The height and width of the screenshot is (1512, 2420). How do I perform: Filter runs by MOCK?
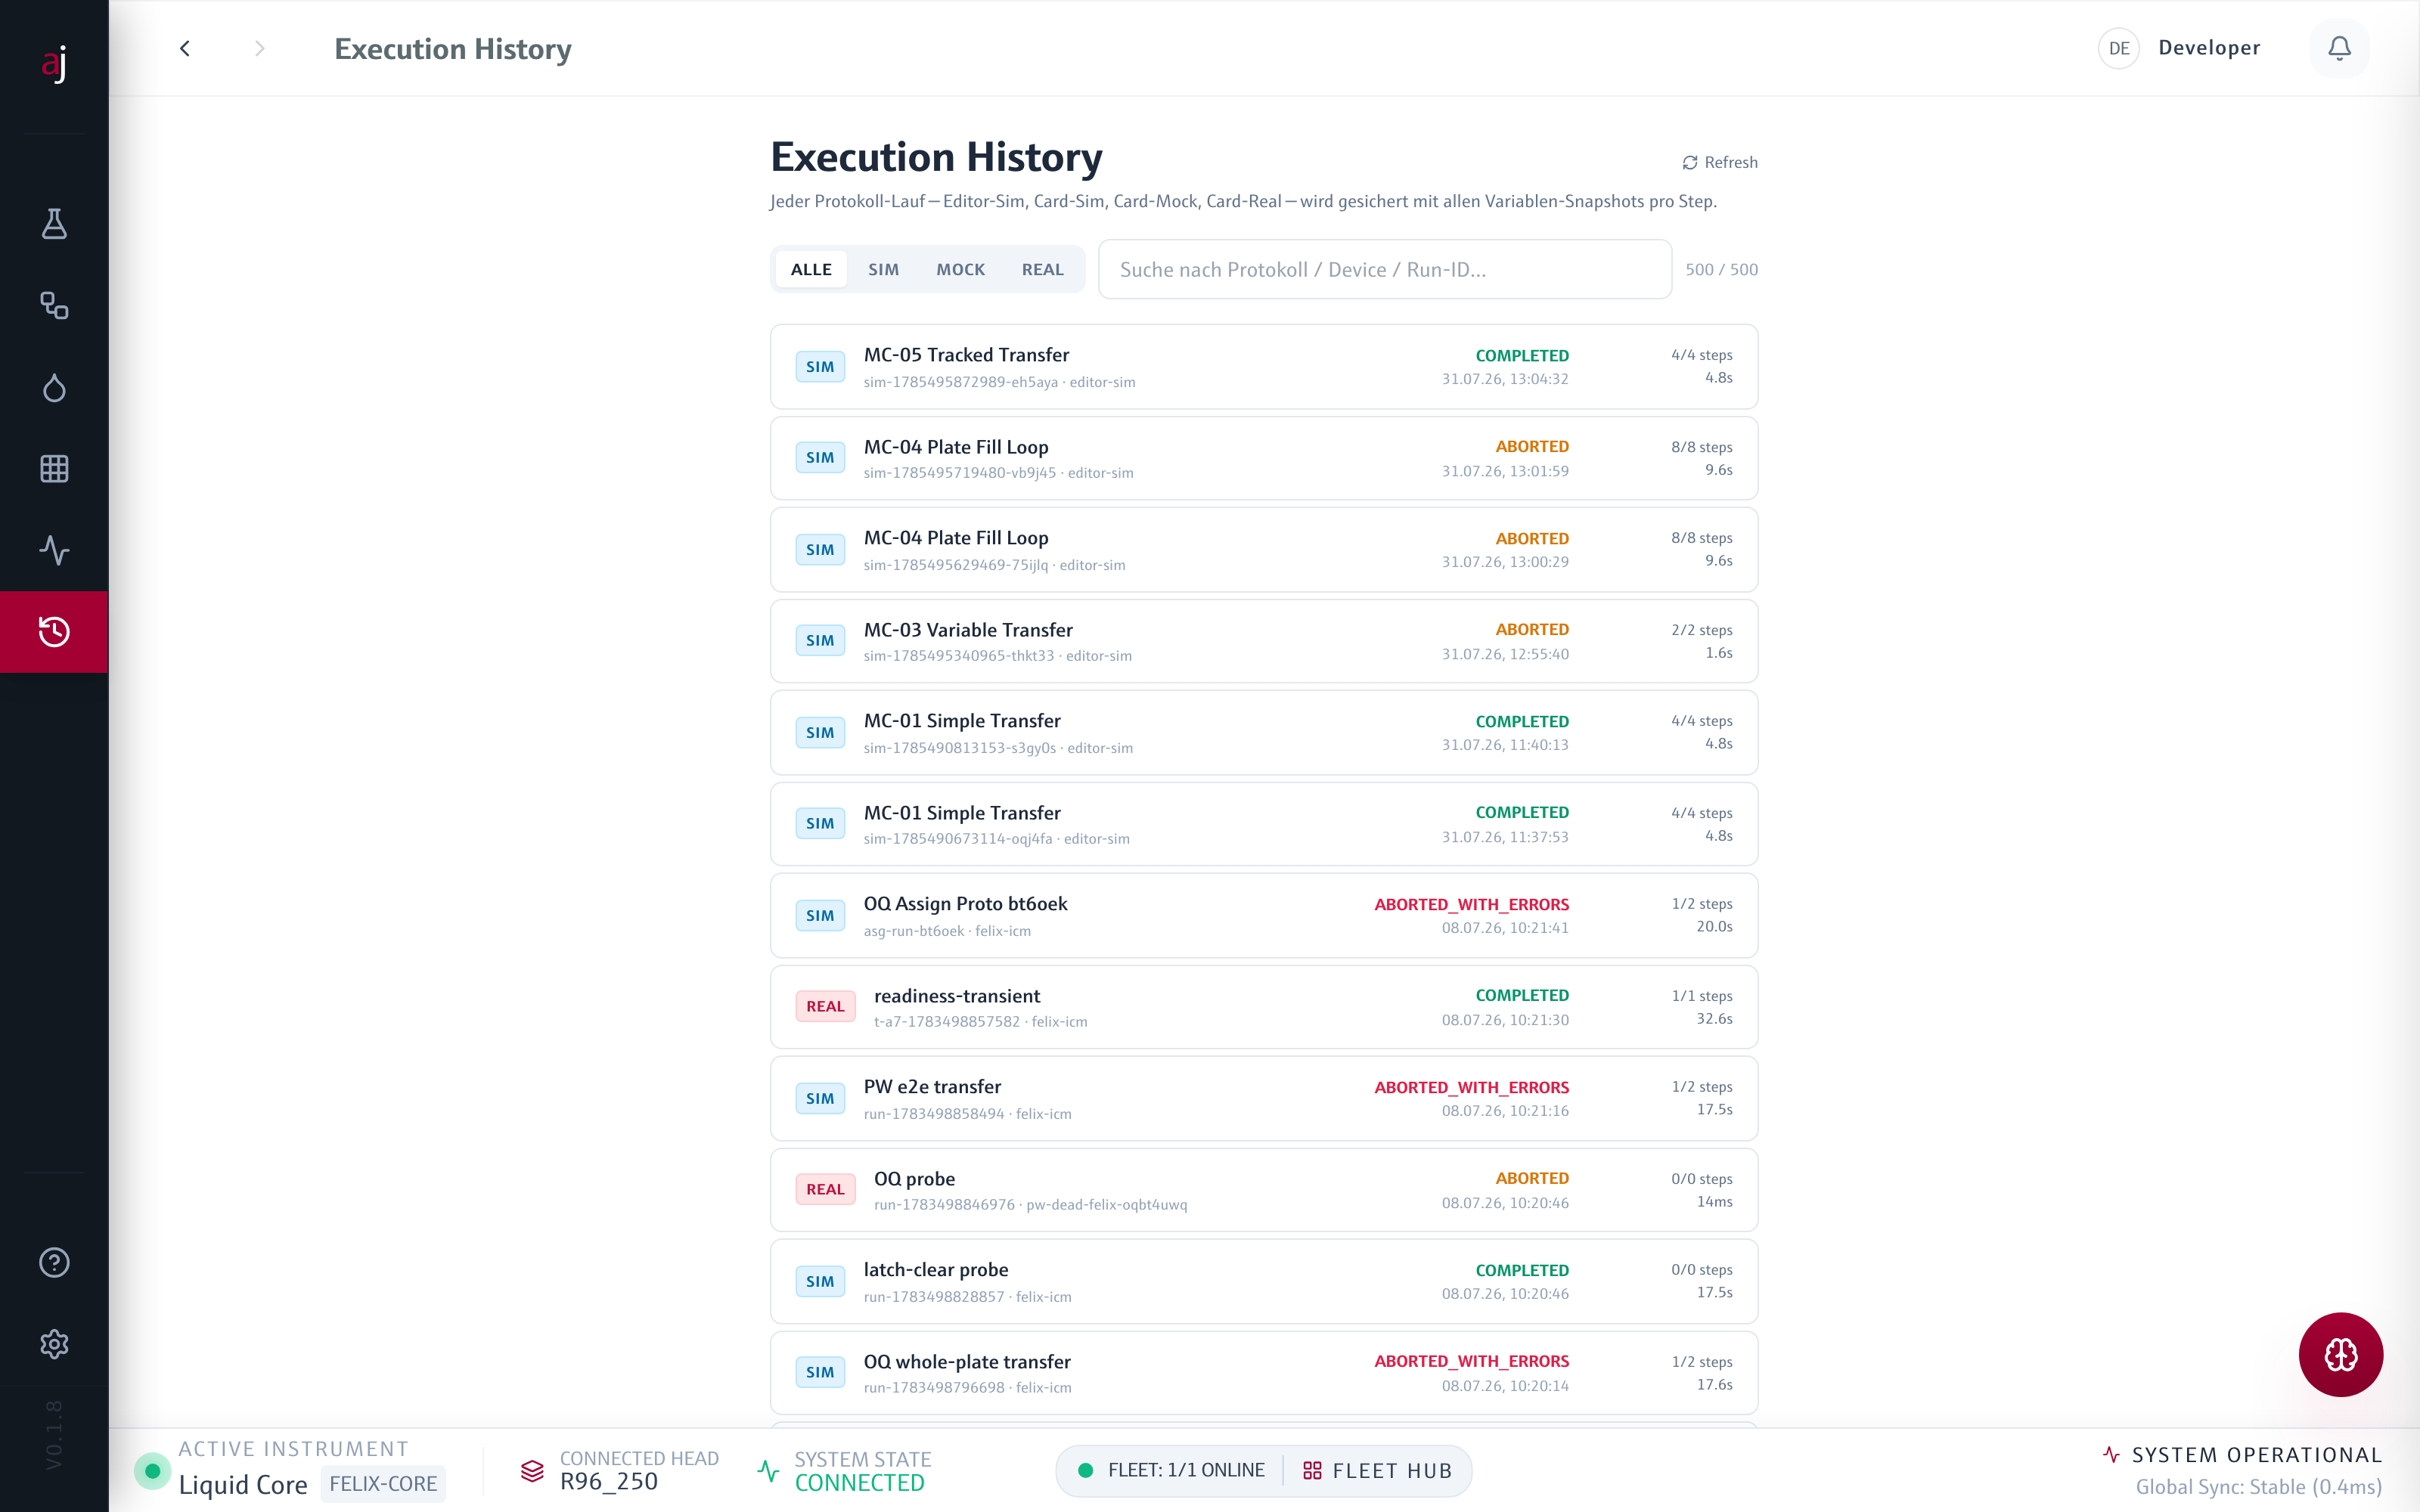coord(960,269)
